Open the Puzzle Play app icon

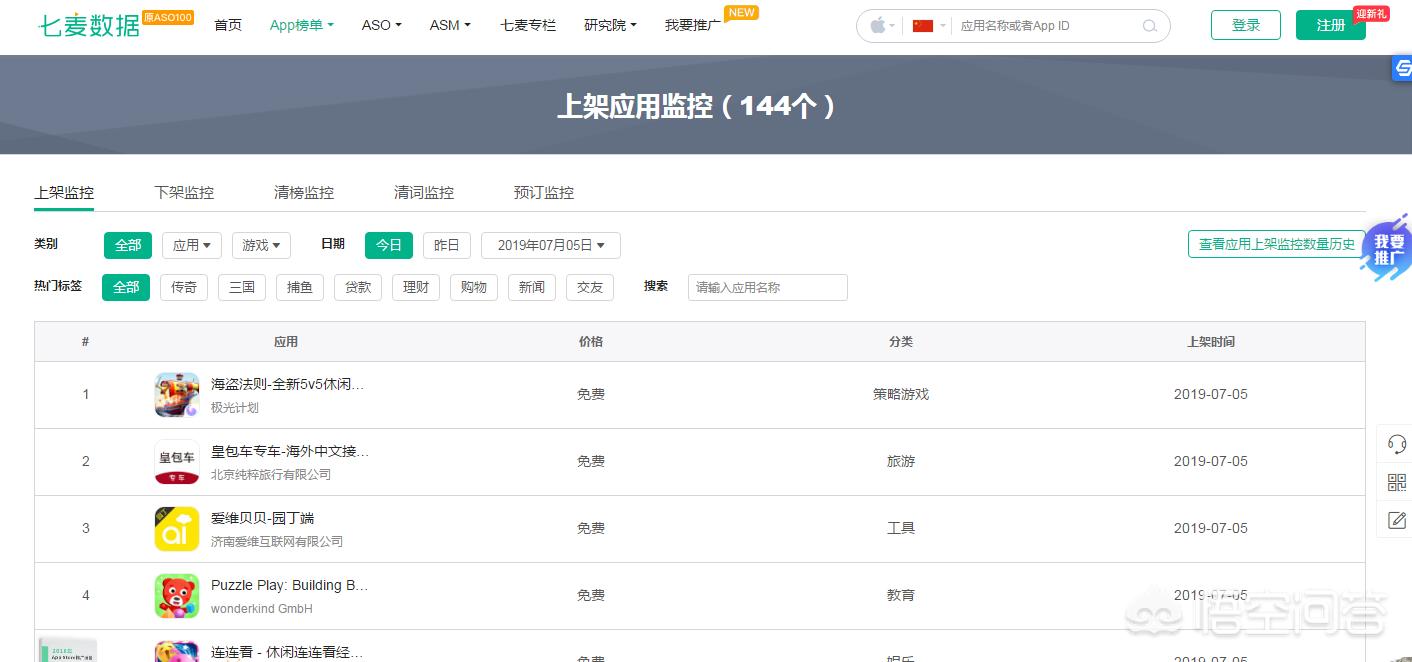[x=177, y=595]
